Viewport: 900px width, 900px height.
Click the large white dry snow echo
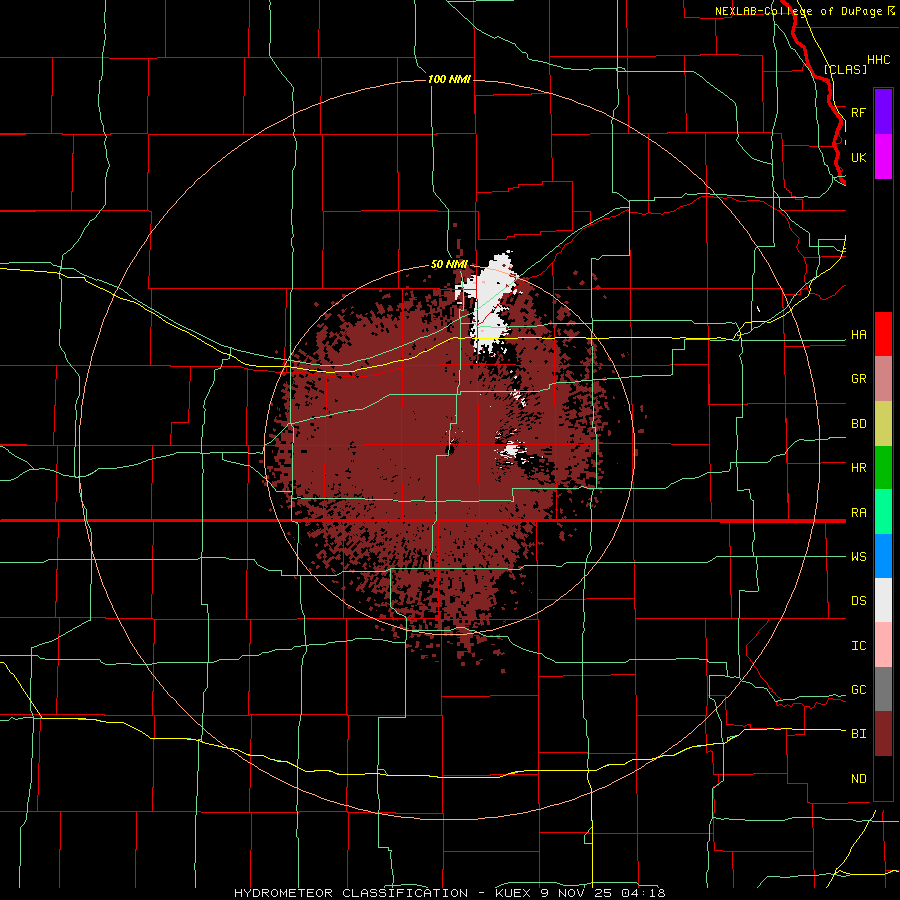coord(488,304)
